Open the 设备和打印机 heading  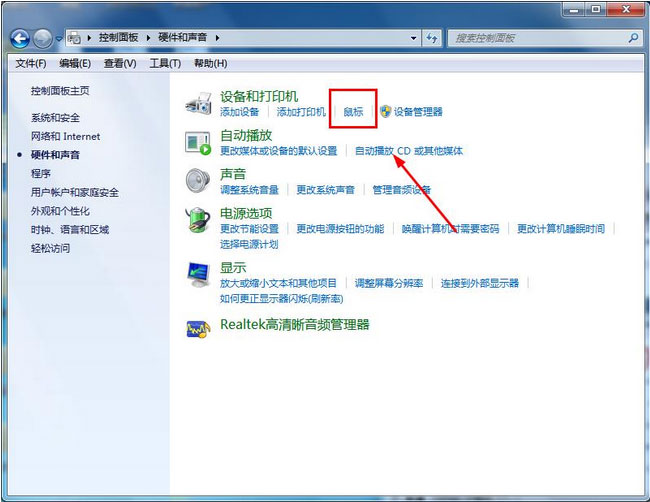tap(259, 97)
